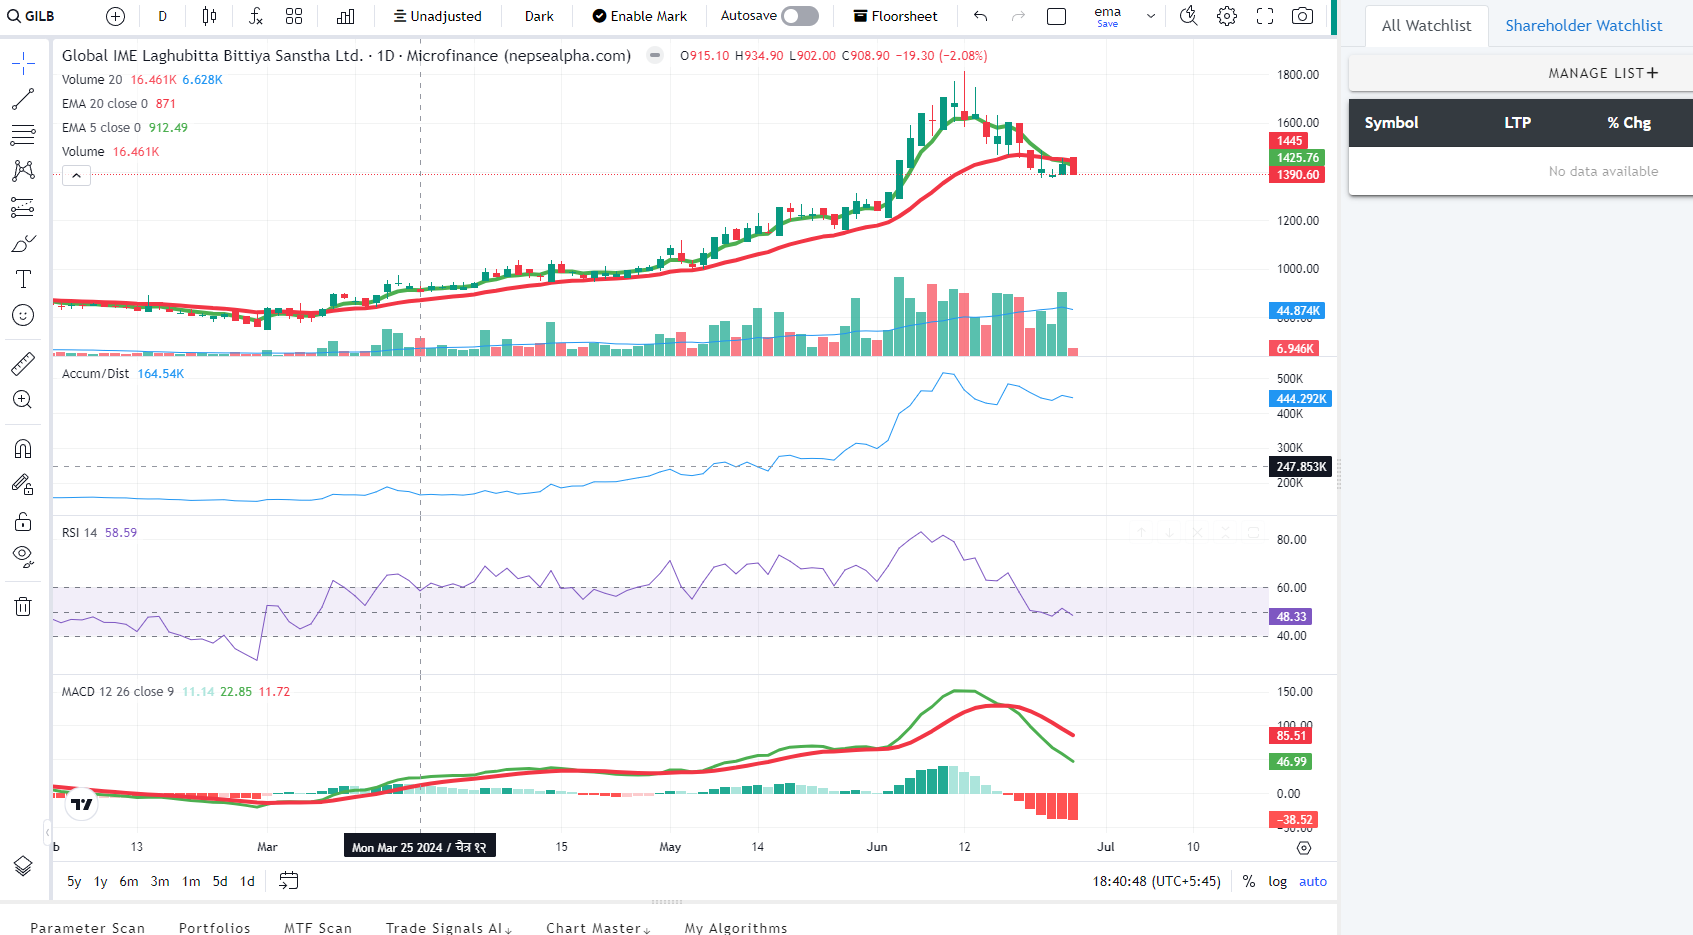The height and width of the screenshot is (935, 1693).
Task: Click MANAGE LIST+ button
Action: (1602, 73)
